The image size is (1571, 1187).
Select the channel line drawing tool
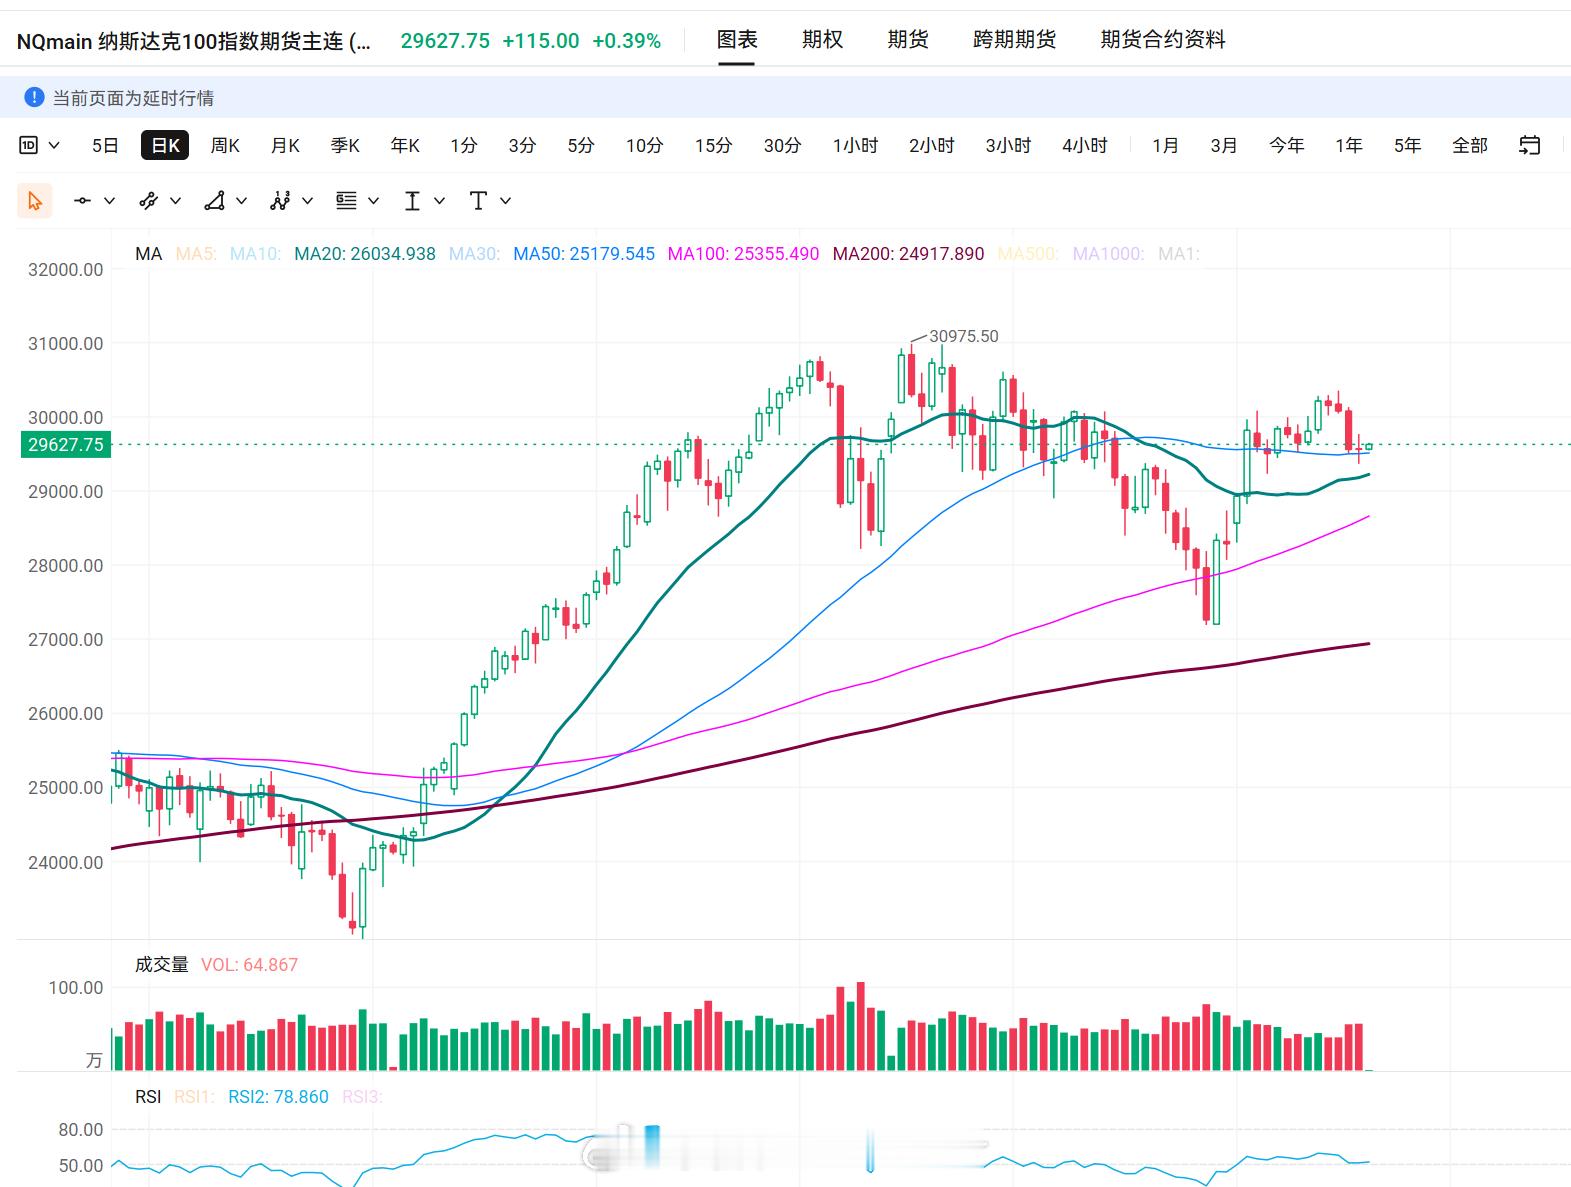pos(148,201)
